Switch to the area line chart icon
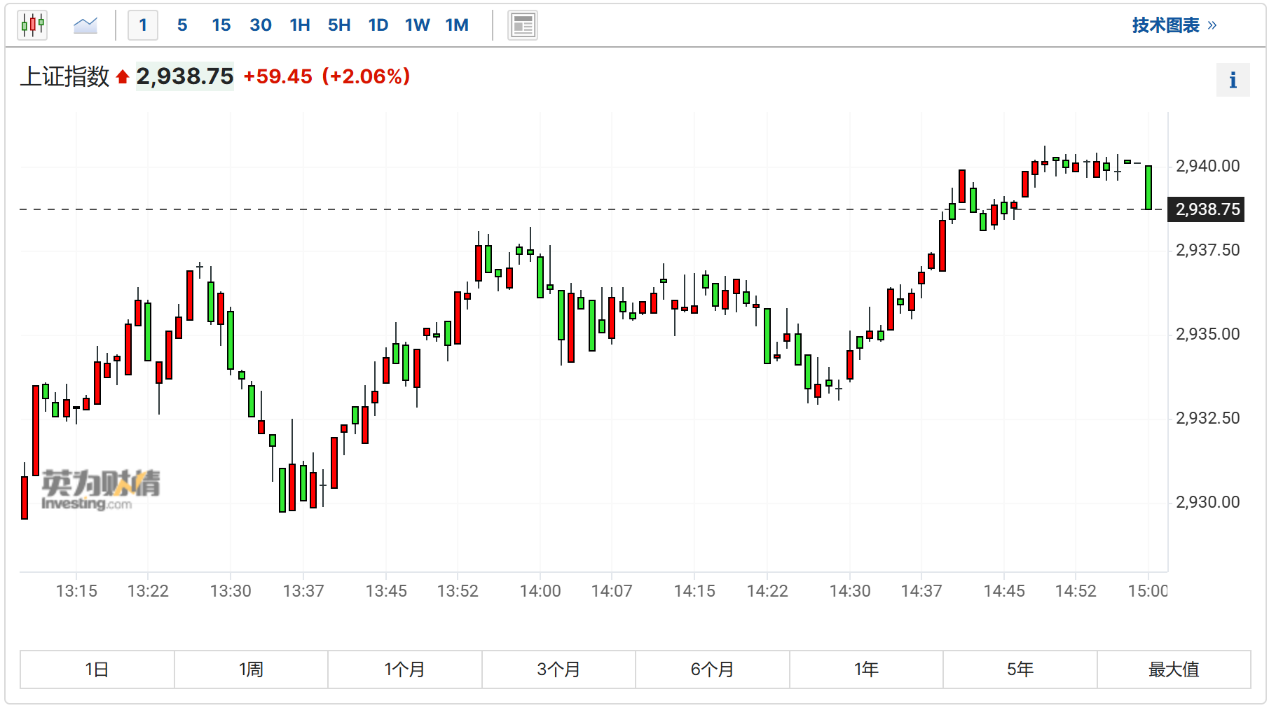Screen dimensions: 1269x708 [x=86, y=25]
